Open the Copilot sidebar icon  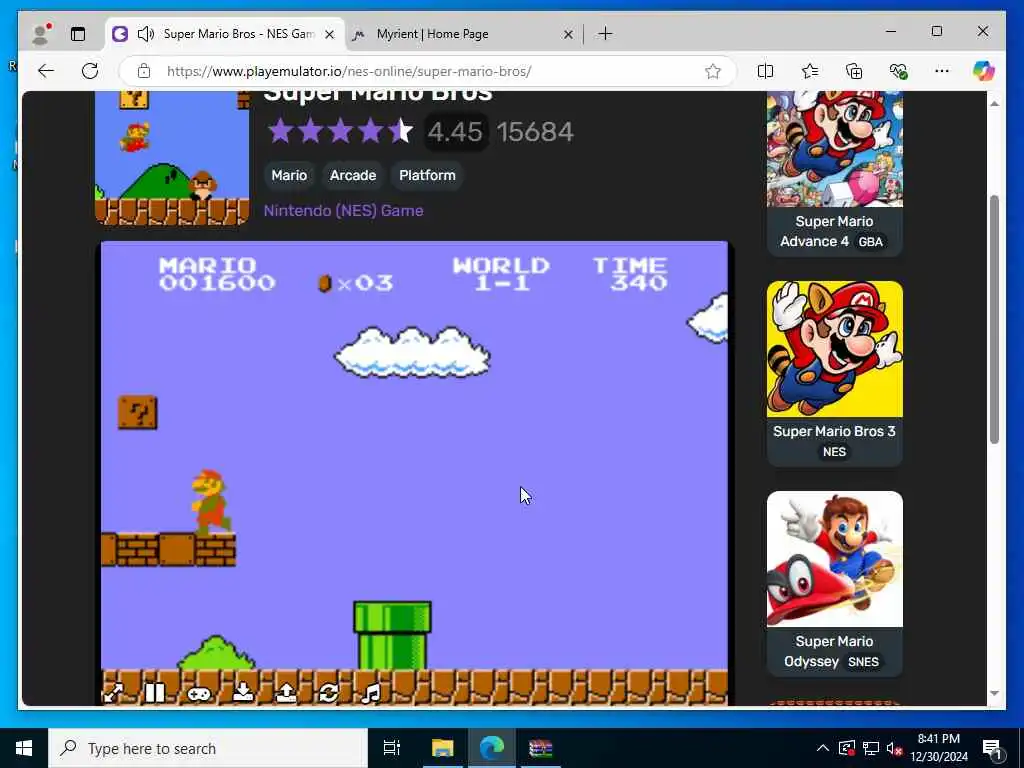[984, 71]
